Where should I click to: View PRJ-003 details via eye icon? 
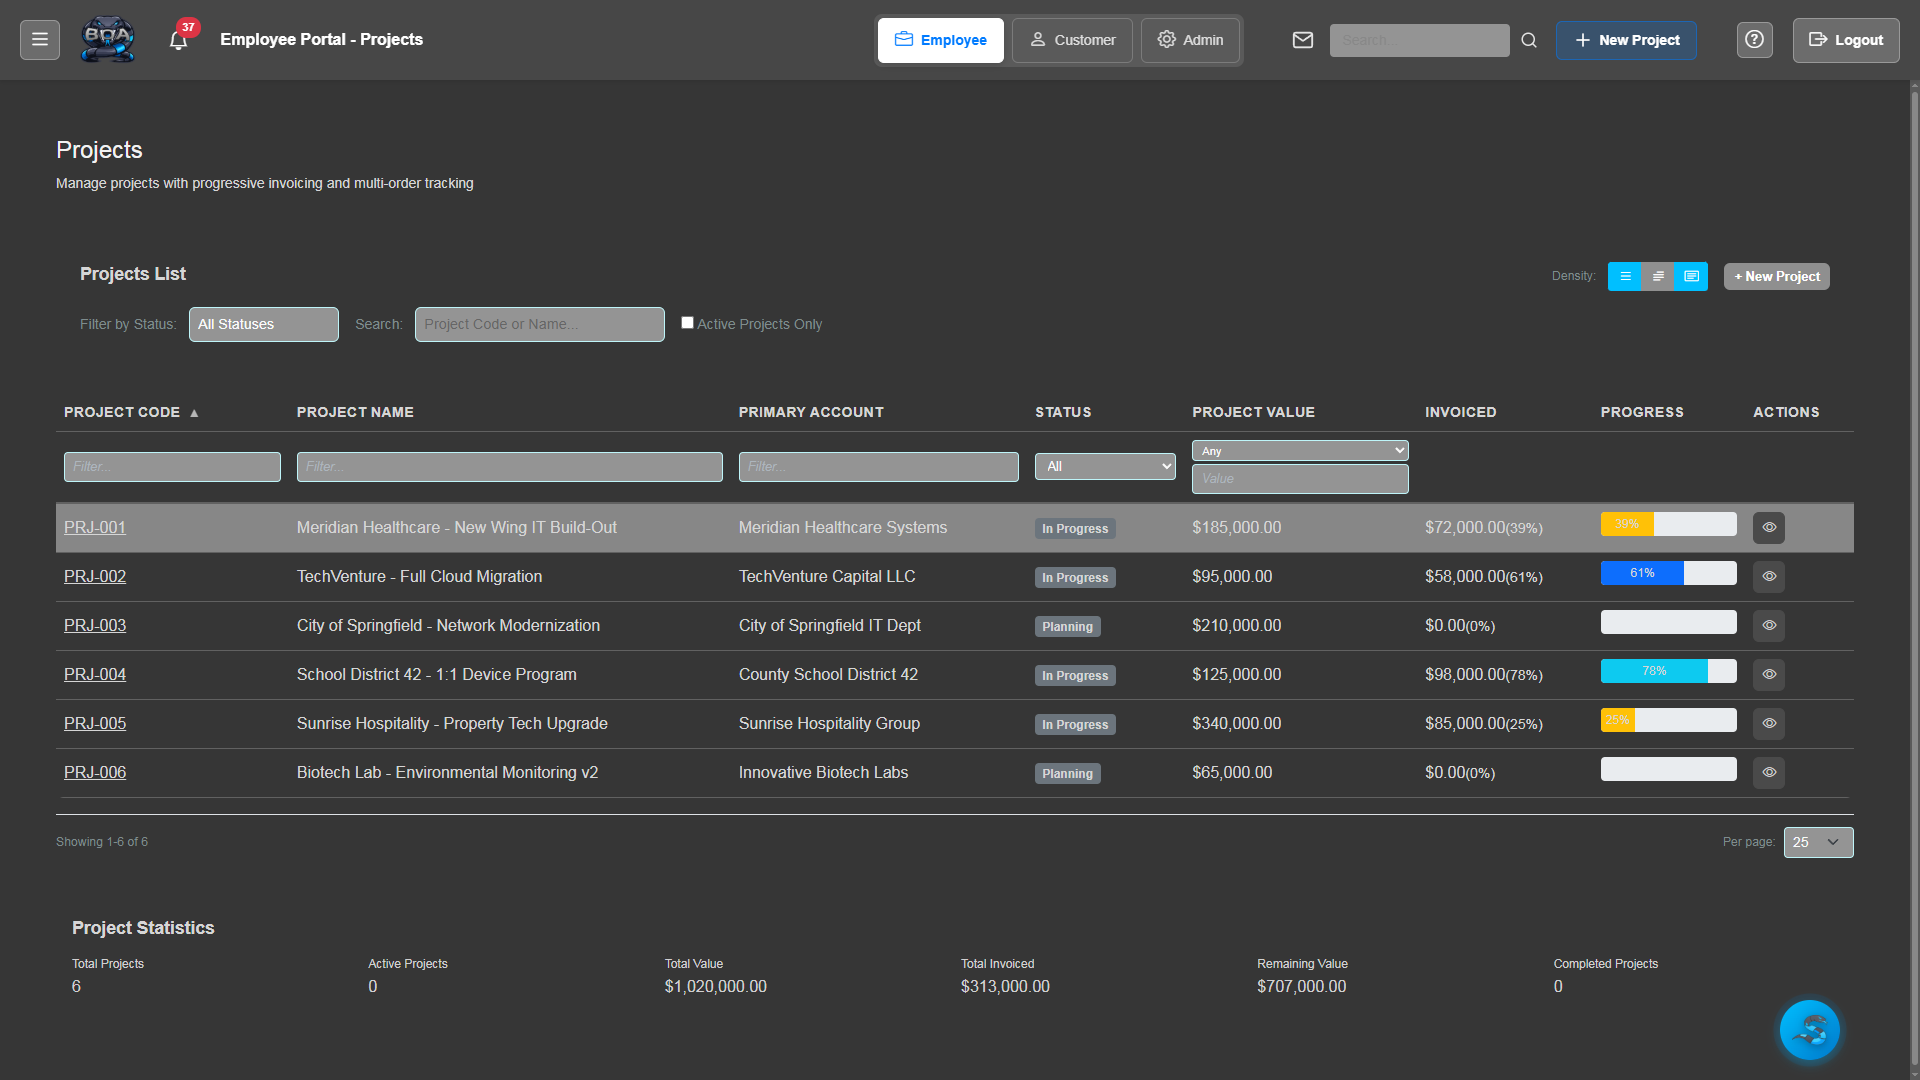[1768, 626]
